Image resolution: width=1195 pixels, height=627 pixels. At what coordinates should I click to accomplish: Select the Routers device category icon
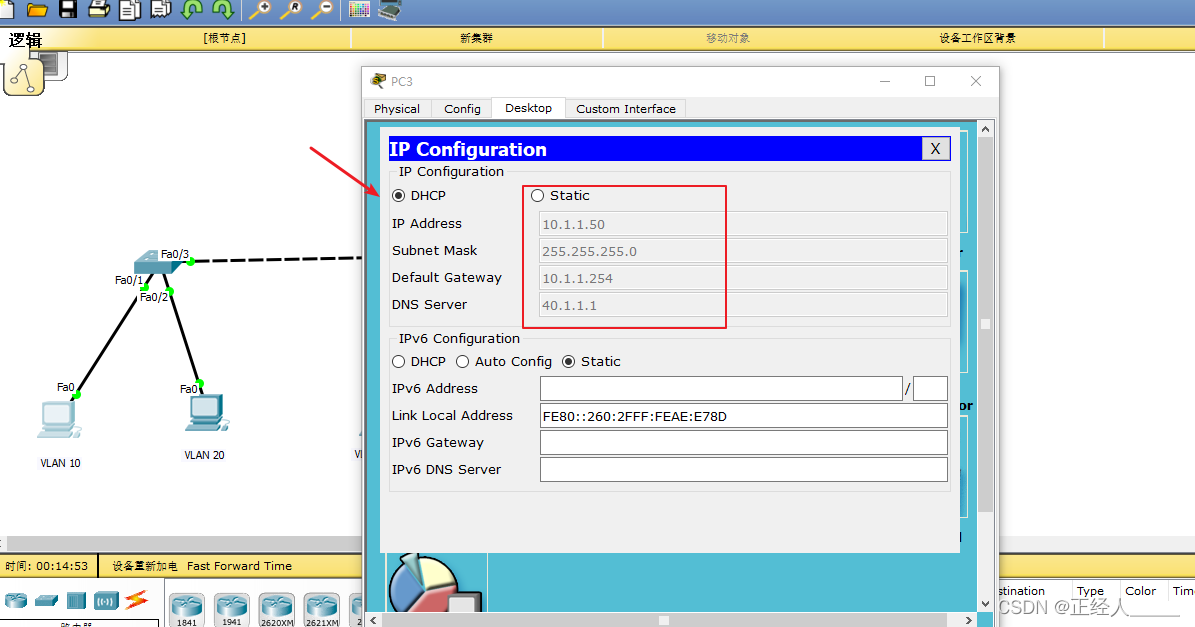16,600
